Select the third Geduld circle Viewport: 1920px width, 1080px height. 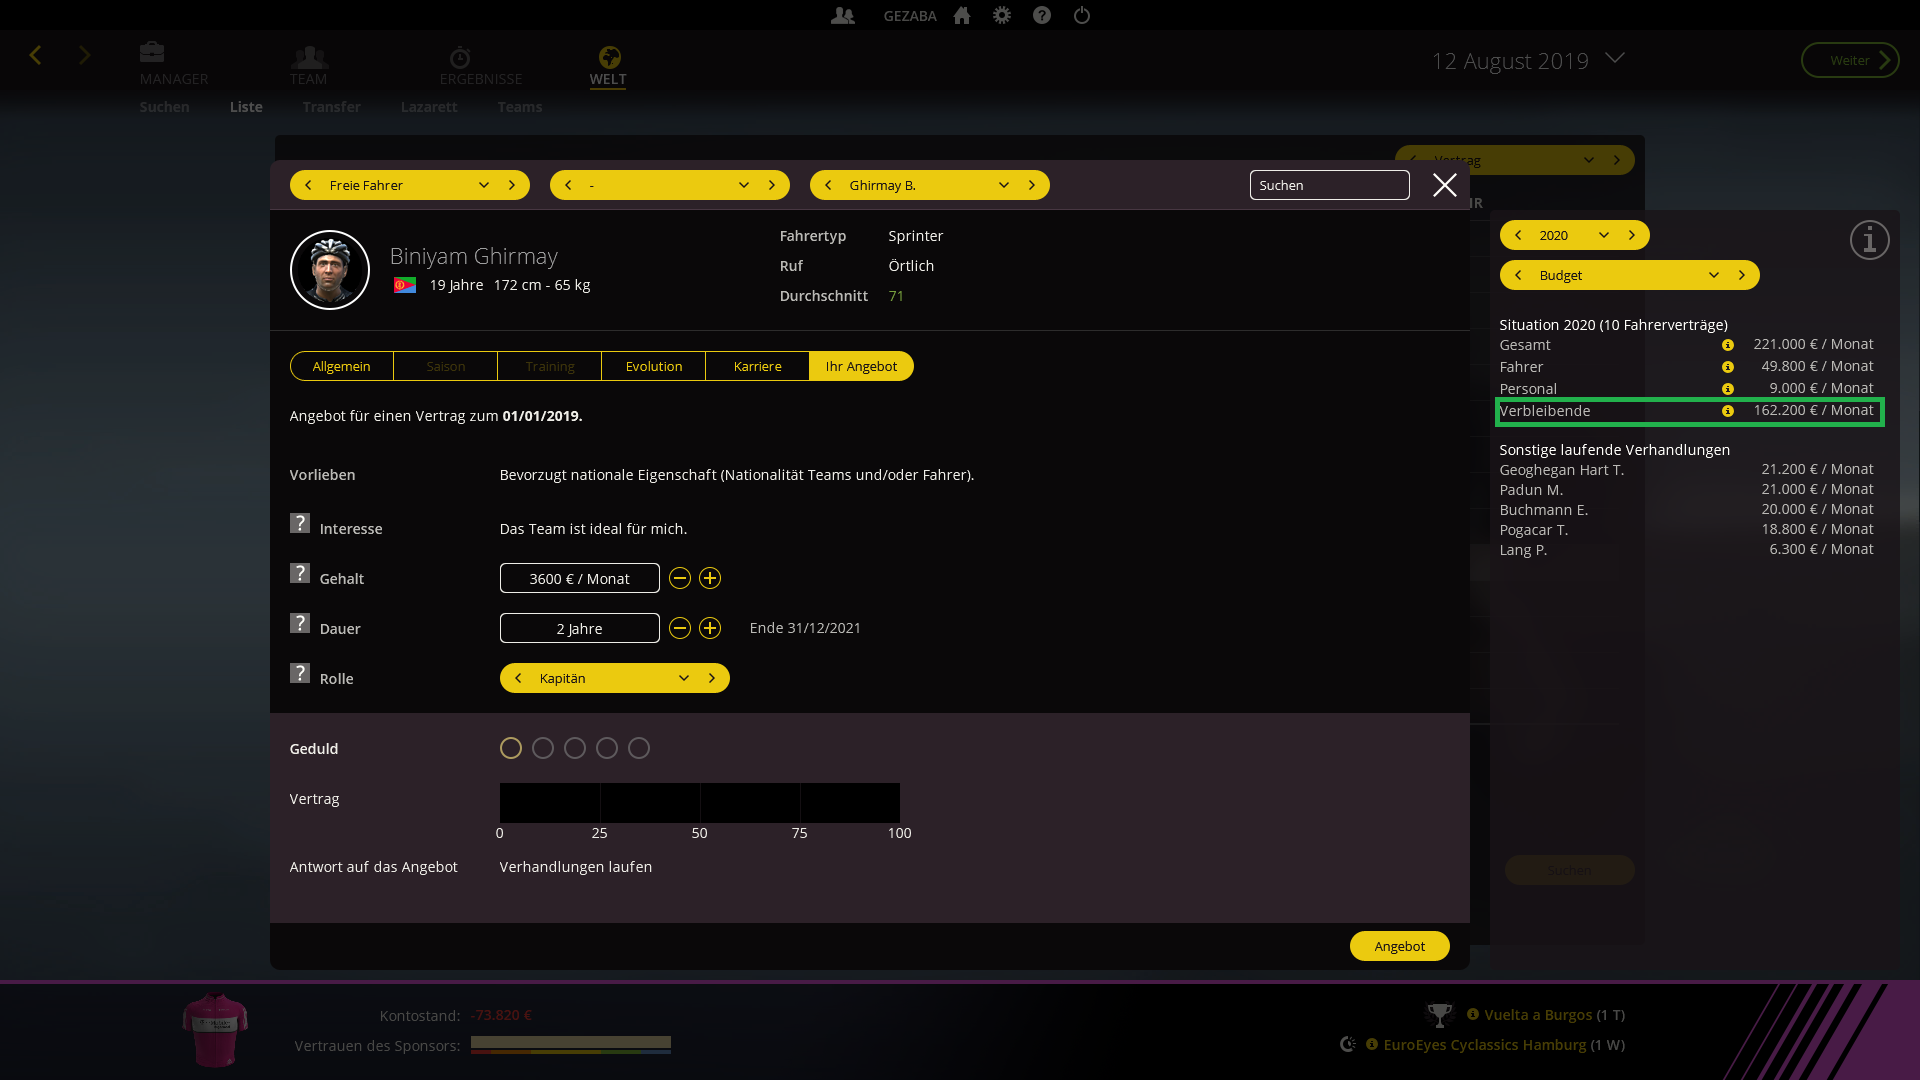[575, 748]
